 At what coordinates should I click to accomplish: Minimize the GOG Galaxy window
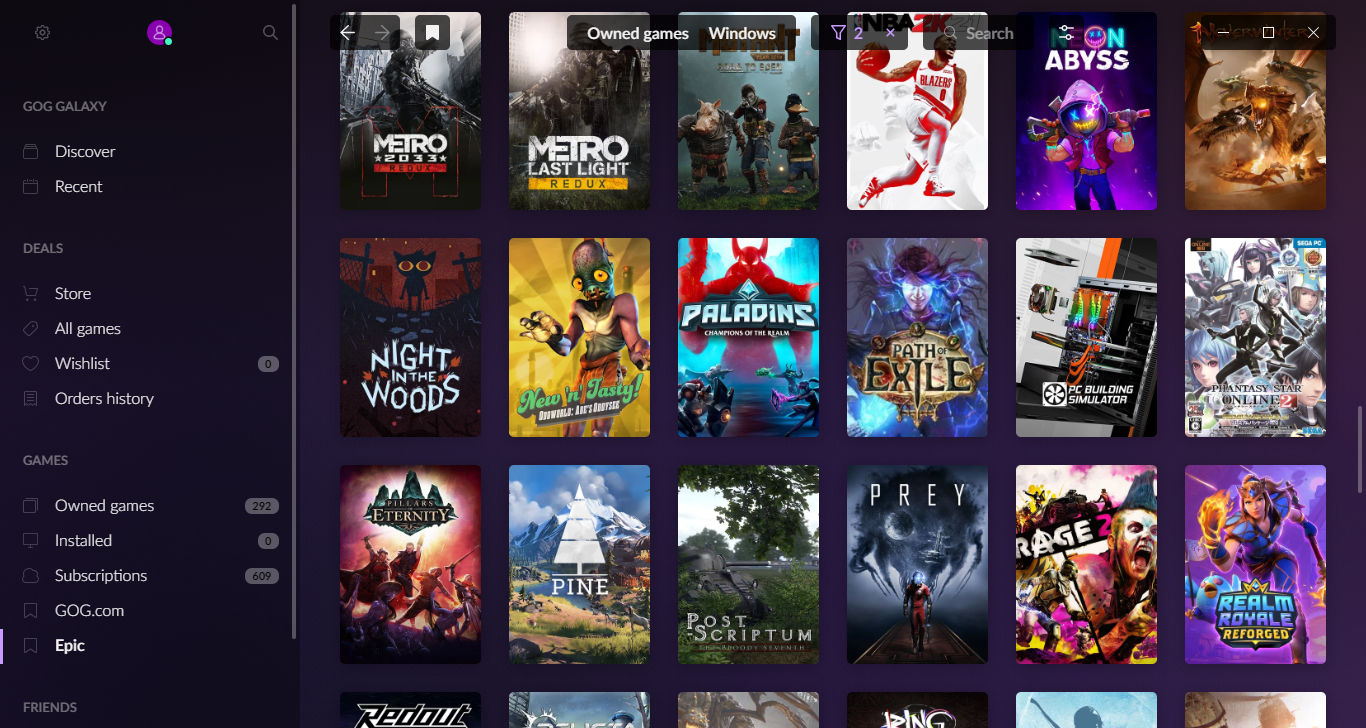(1223, 33)
